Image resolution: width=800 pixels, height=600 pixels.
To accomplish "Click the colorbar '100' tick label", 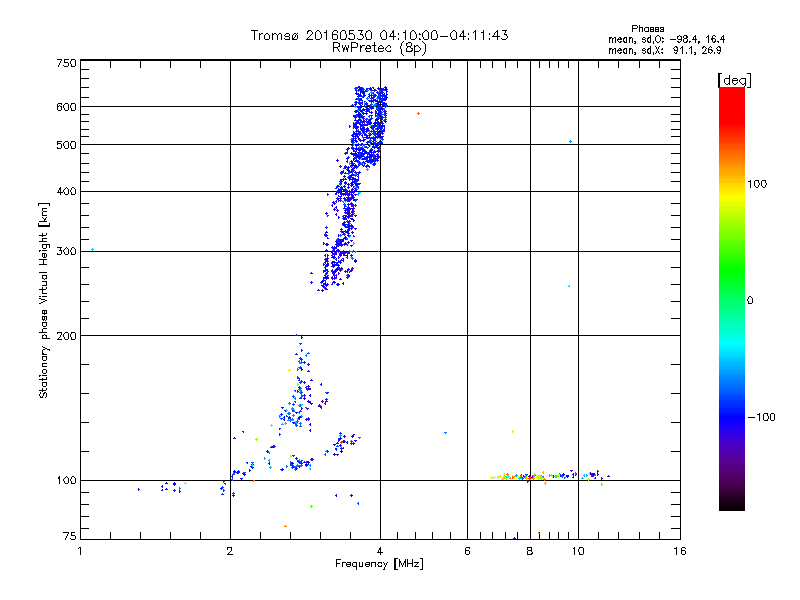I will click(x=757, y=184).
